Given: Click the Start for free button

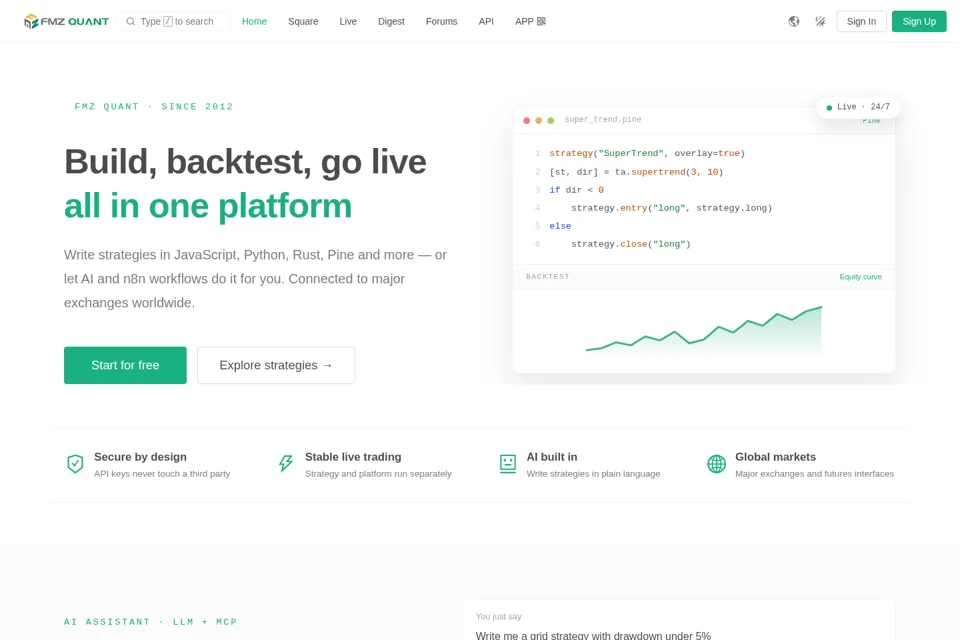Looking at the screenshot, I should tap(125, 365).
